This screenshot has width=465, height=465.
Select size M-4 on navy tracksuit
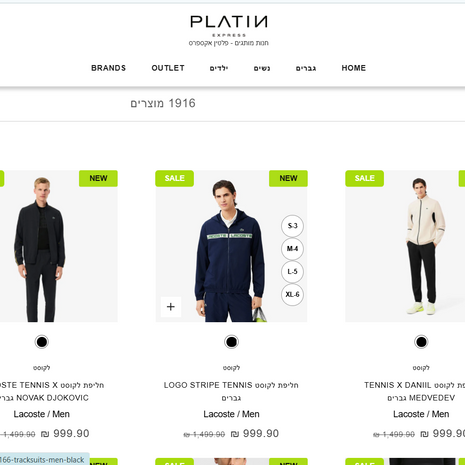point(292,249)
